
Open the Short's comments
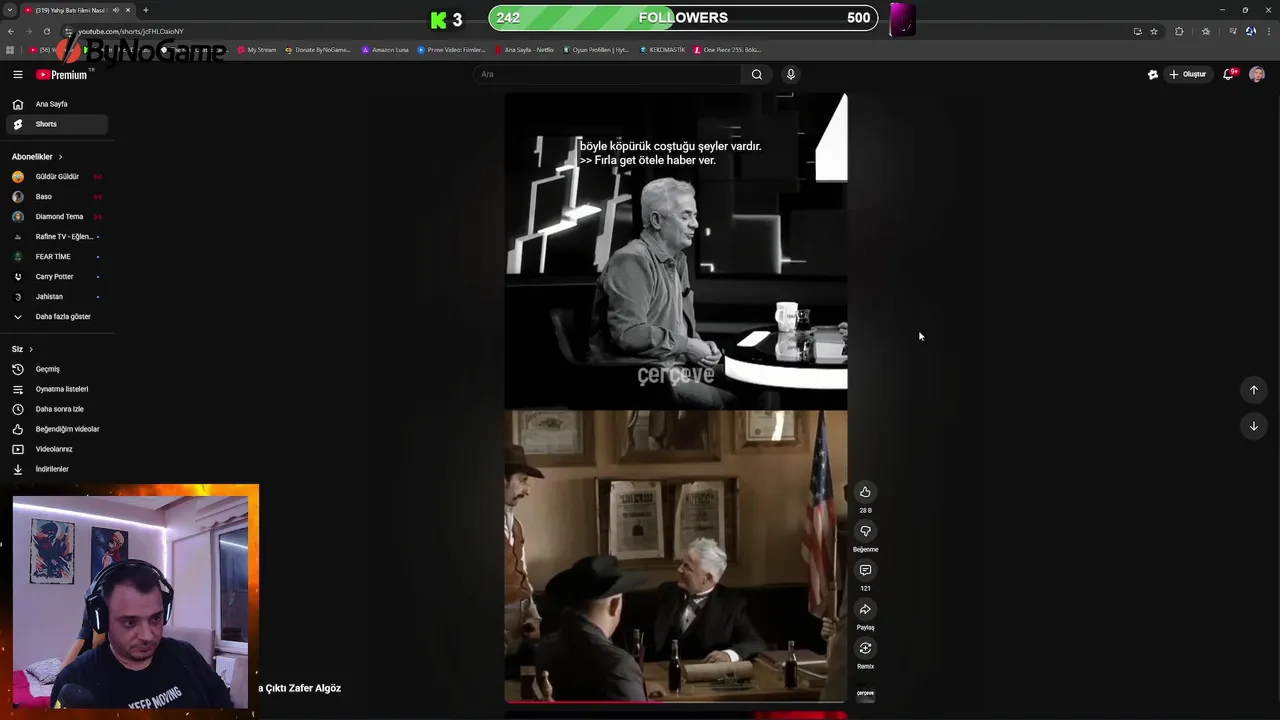click(x=865, y=570)
